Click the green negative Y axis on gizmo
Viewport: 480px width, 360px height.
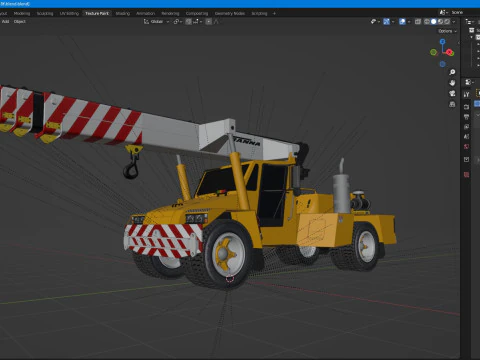click(x=433, y=52)
